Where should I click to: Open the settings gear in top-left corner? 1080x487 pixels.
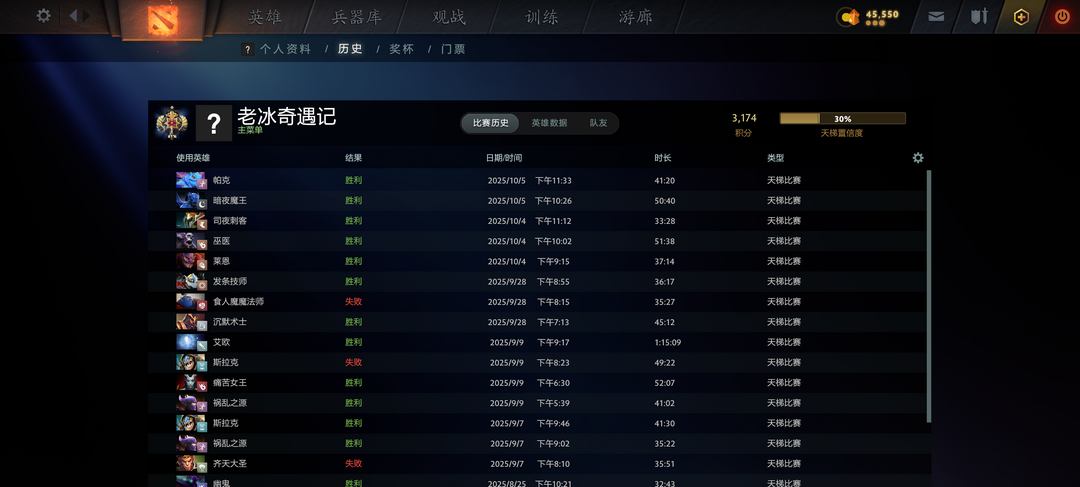pyautogui.click(x=44, y=16)
